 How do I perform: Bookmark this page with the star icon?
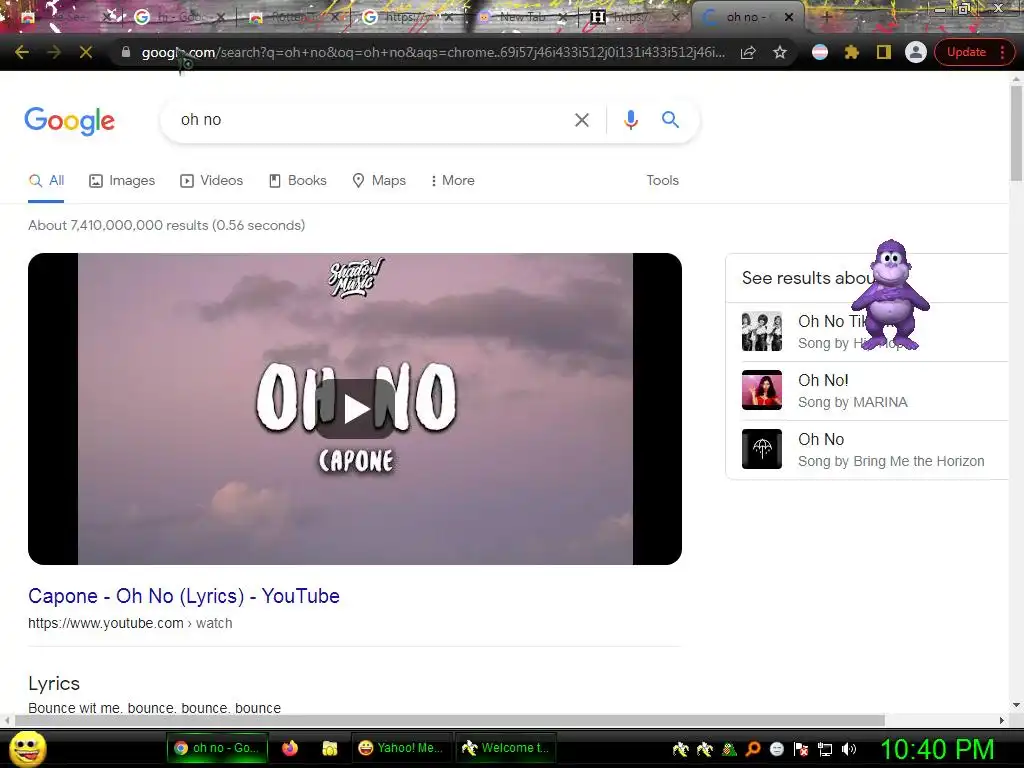(780, 52)
